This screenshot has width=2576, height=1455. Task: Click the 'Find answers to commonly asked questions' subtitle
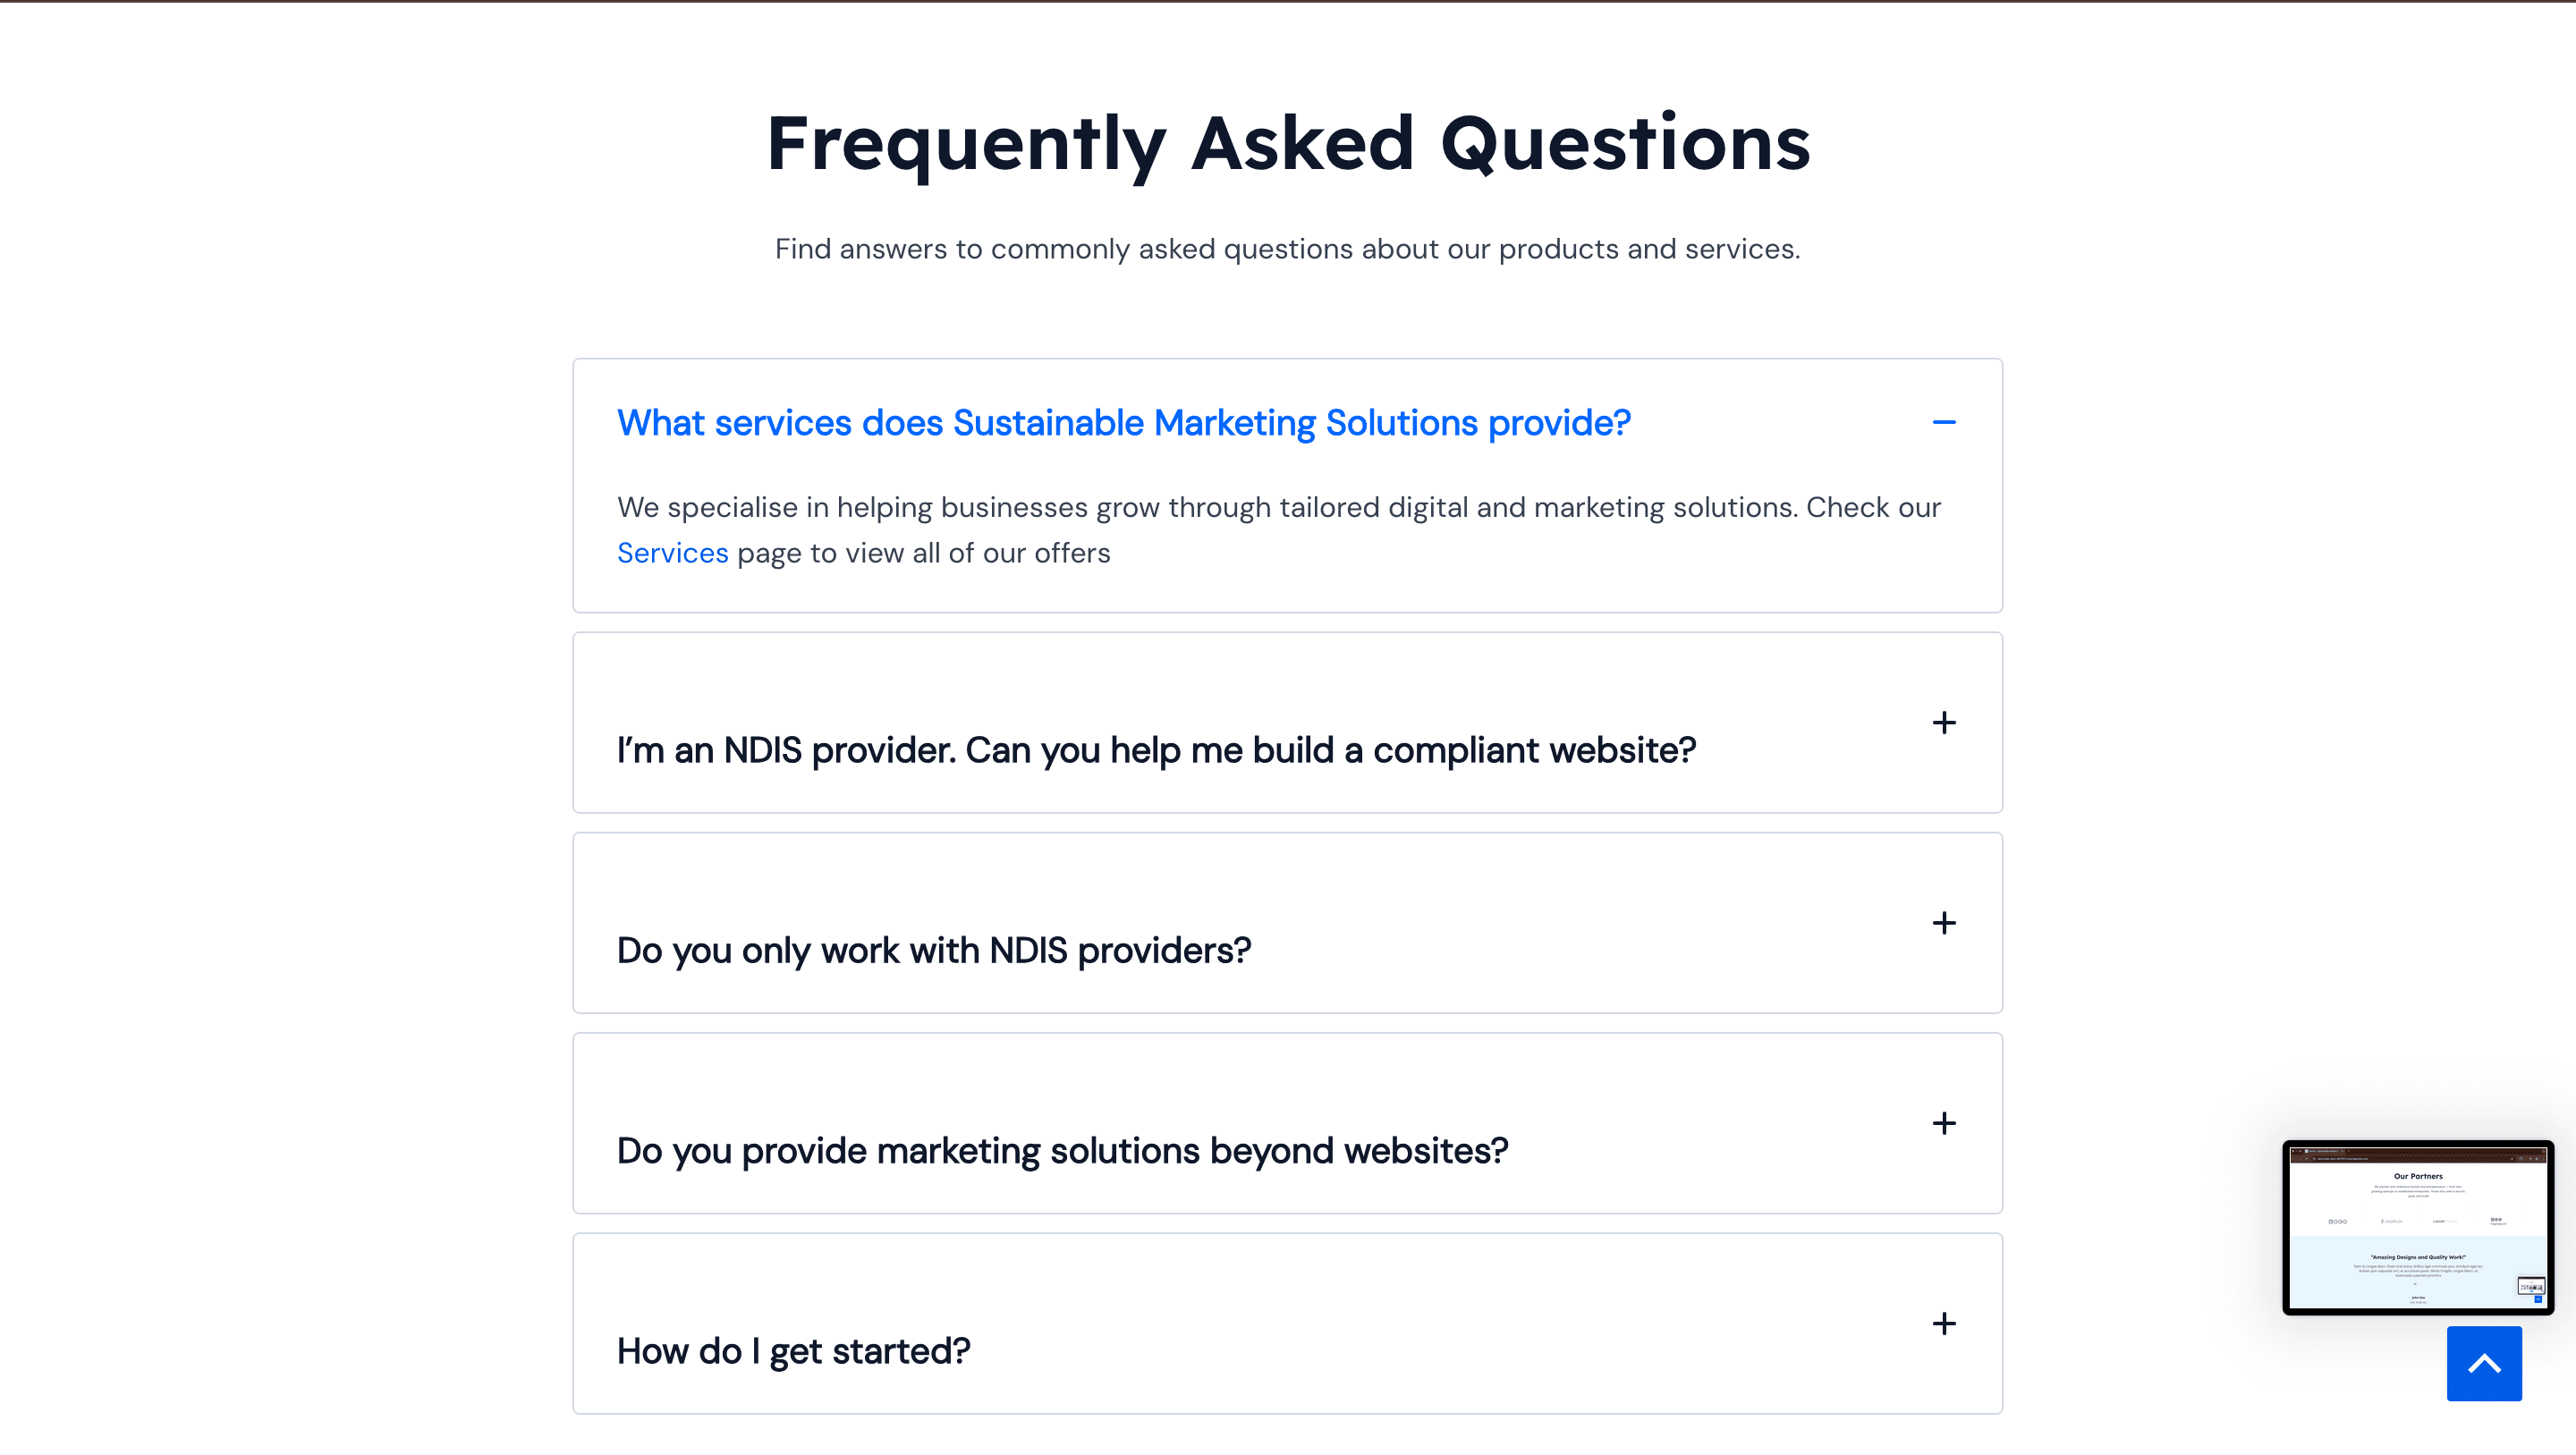point(1287,249)
